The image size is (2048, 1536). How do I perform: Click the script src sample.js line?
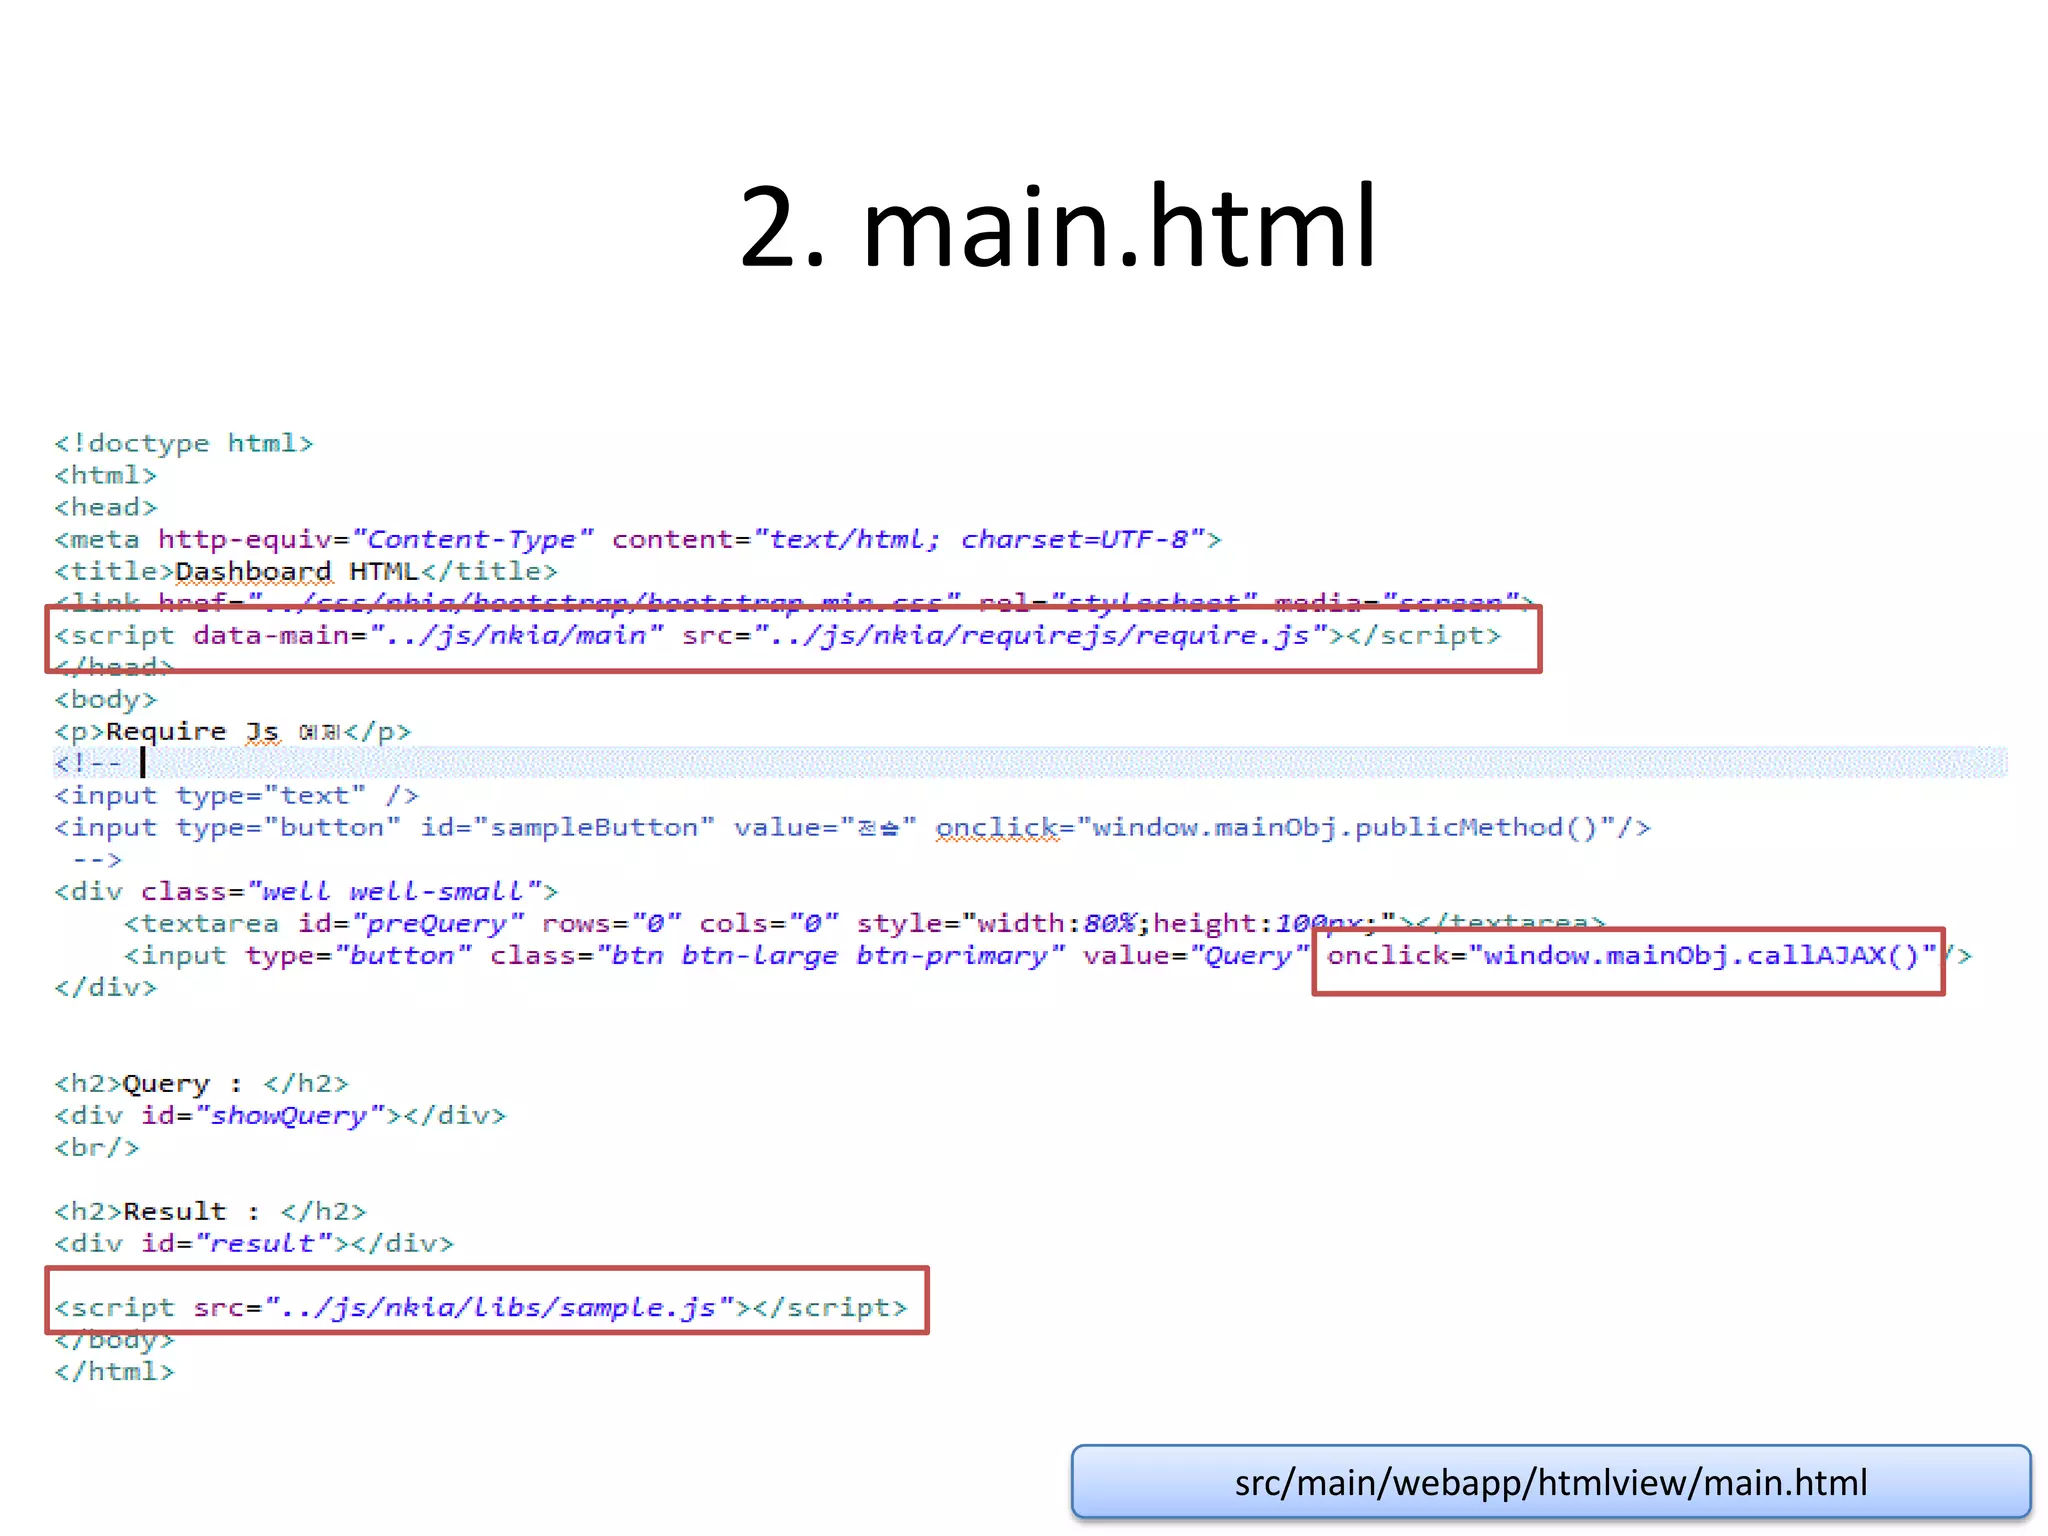481,1307
